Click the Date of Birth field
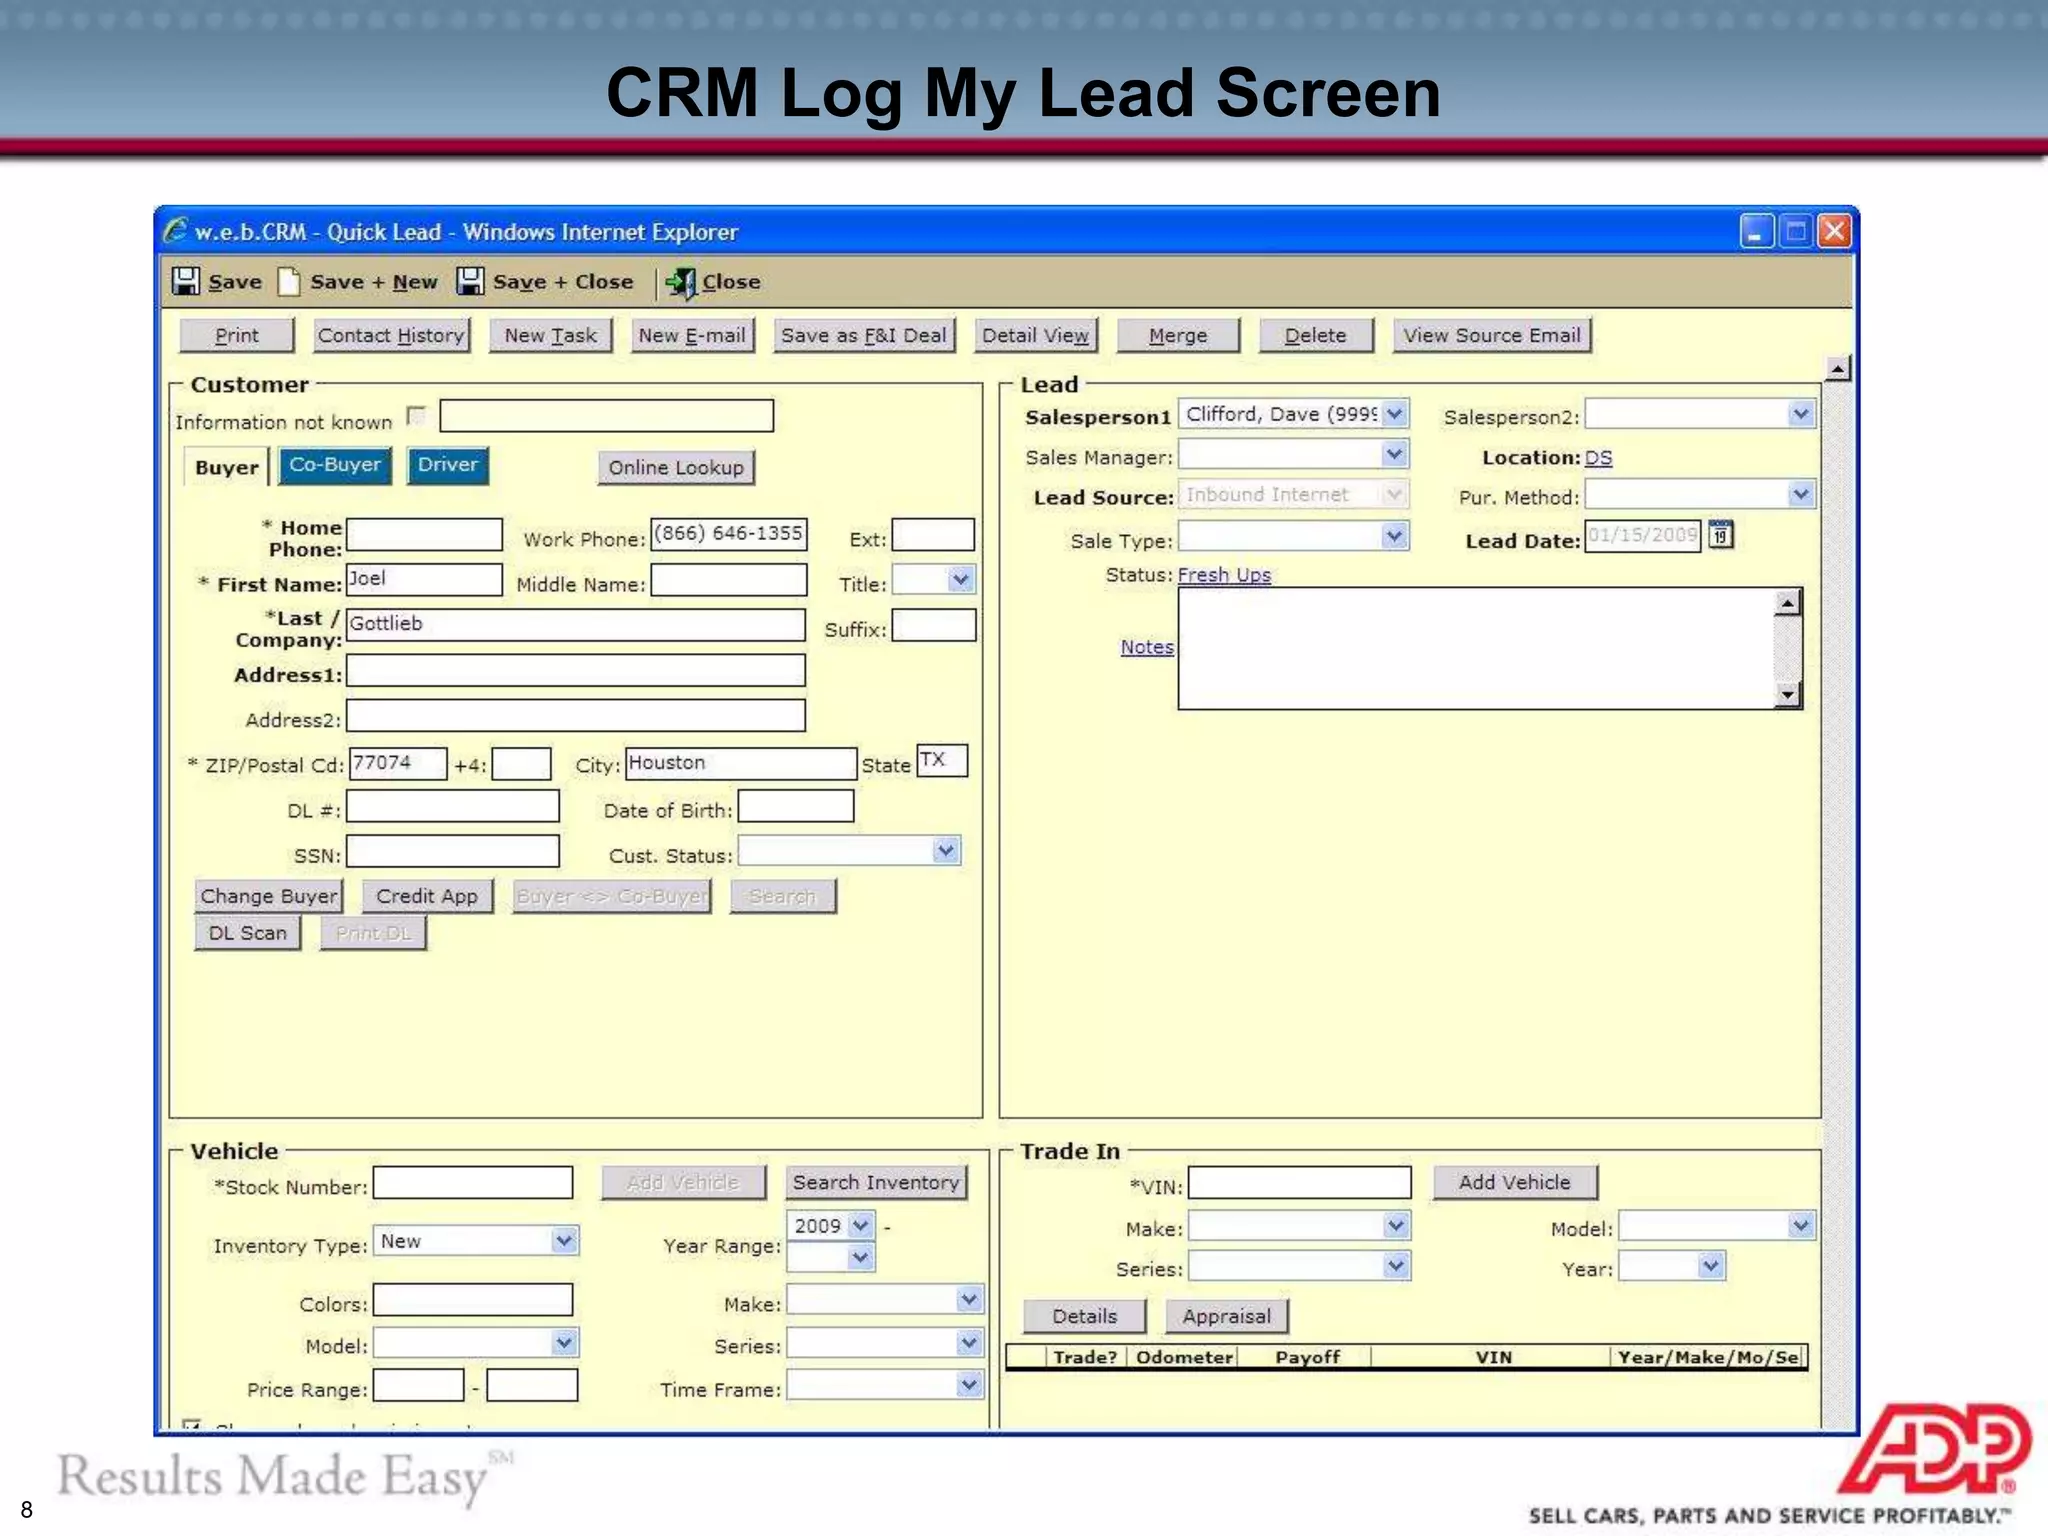Screen dimensions: 2048x1536 [796, 806]
